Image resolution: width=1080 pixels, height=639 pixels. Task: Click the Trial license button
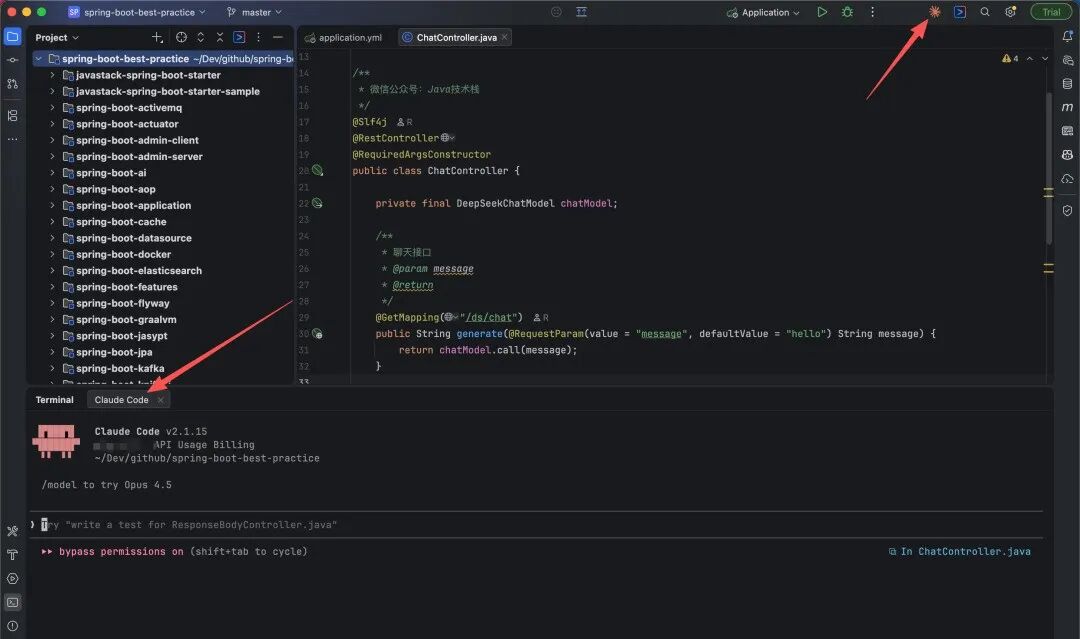(1051, 12)
